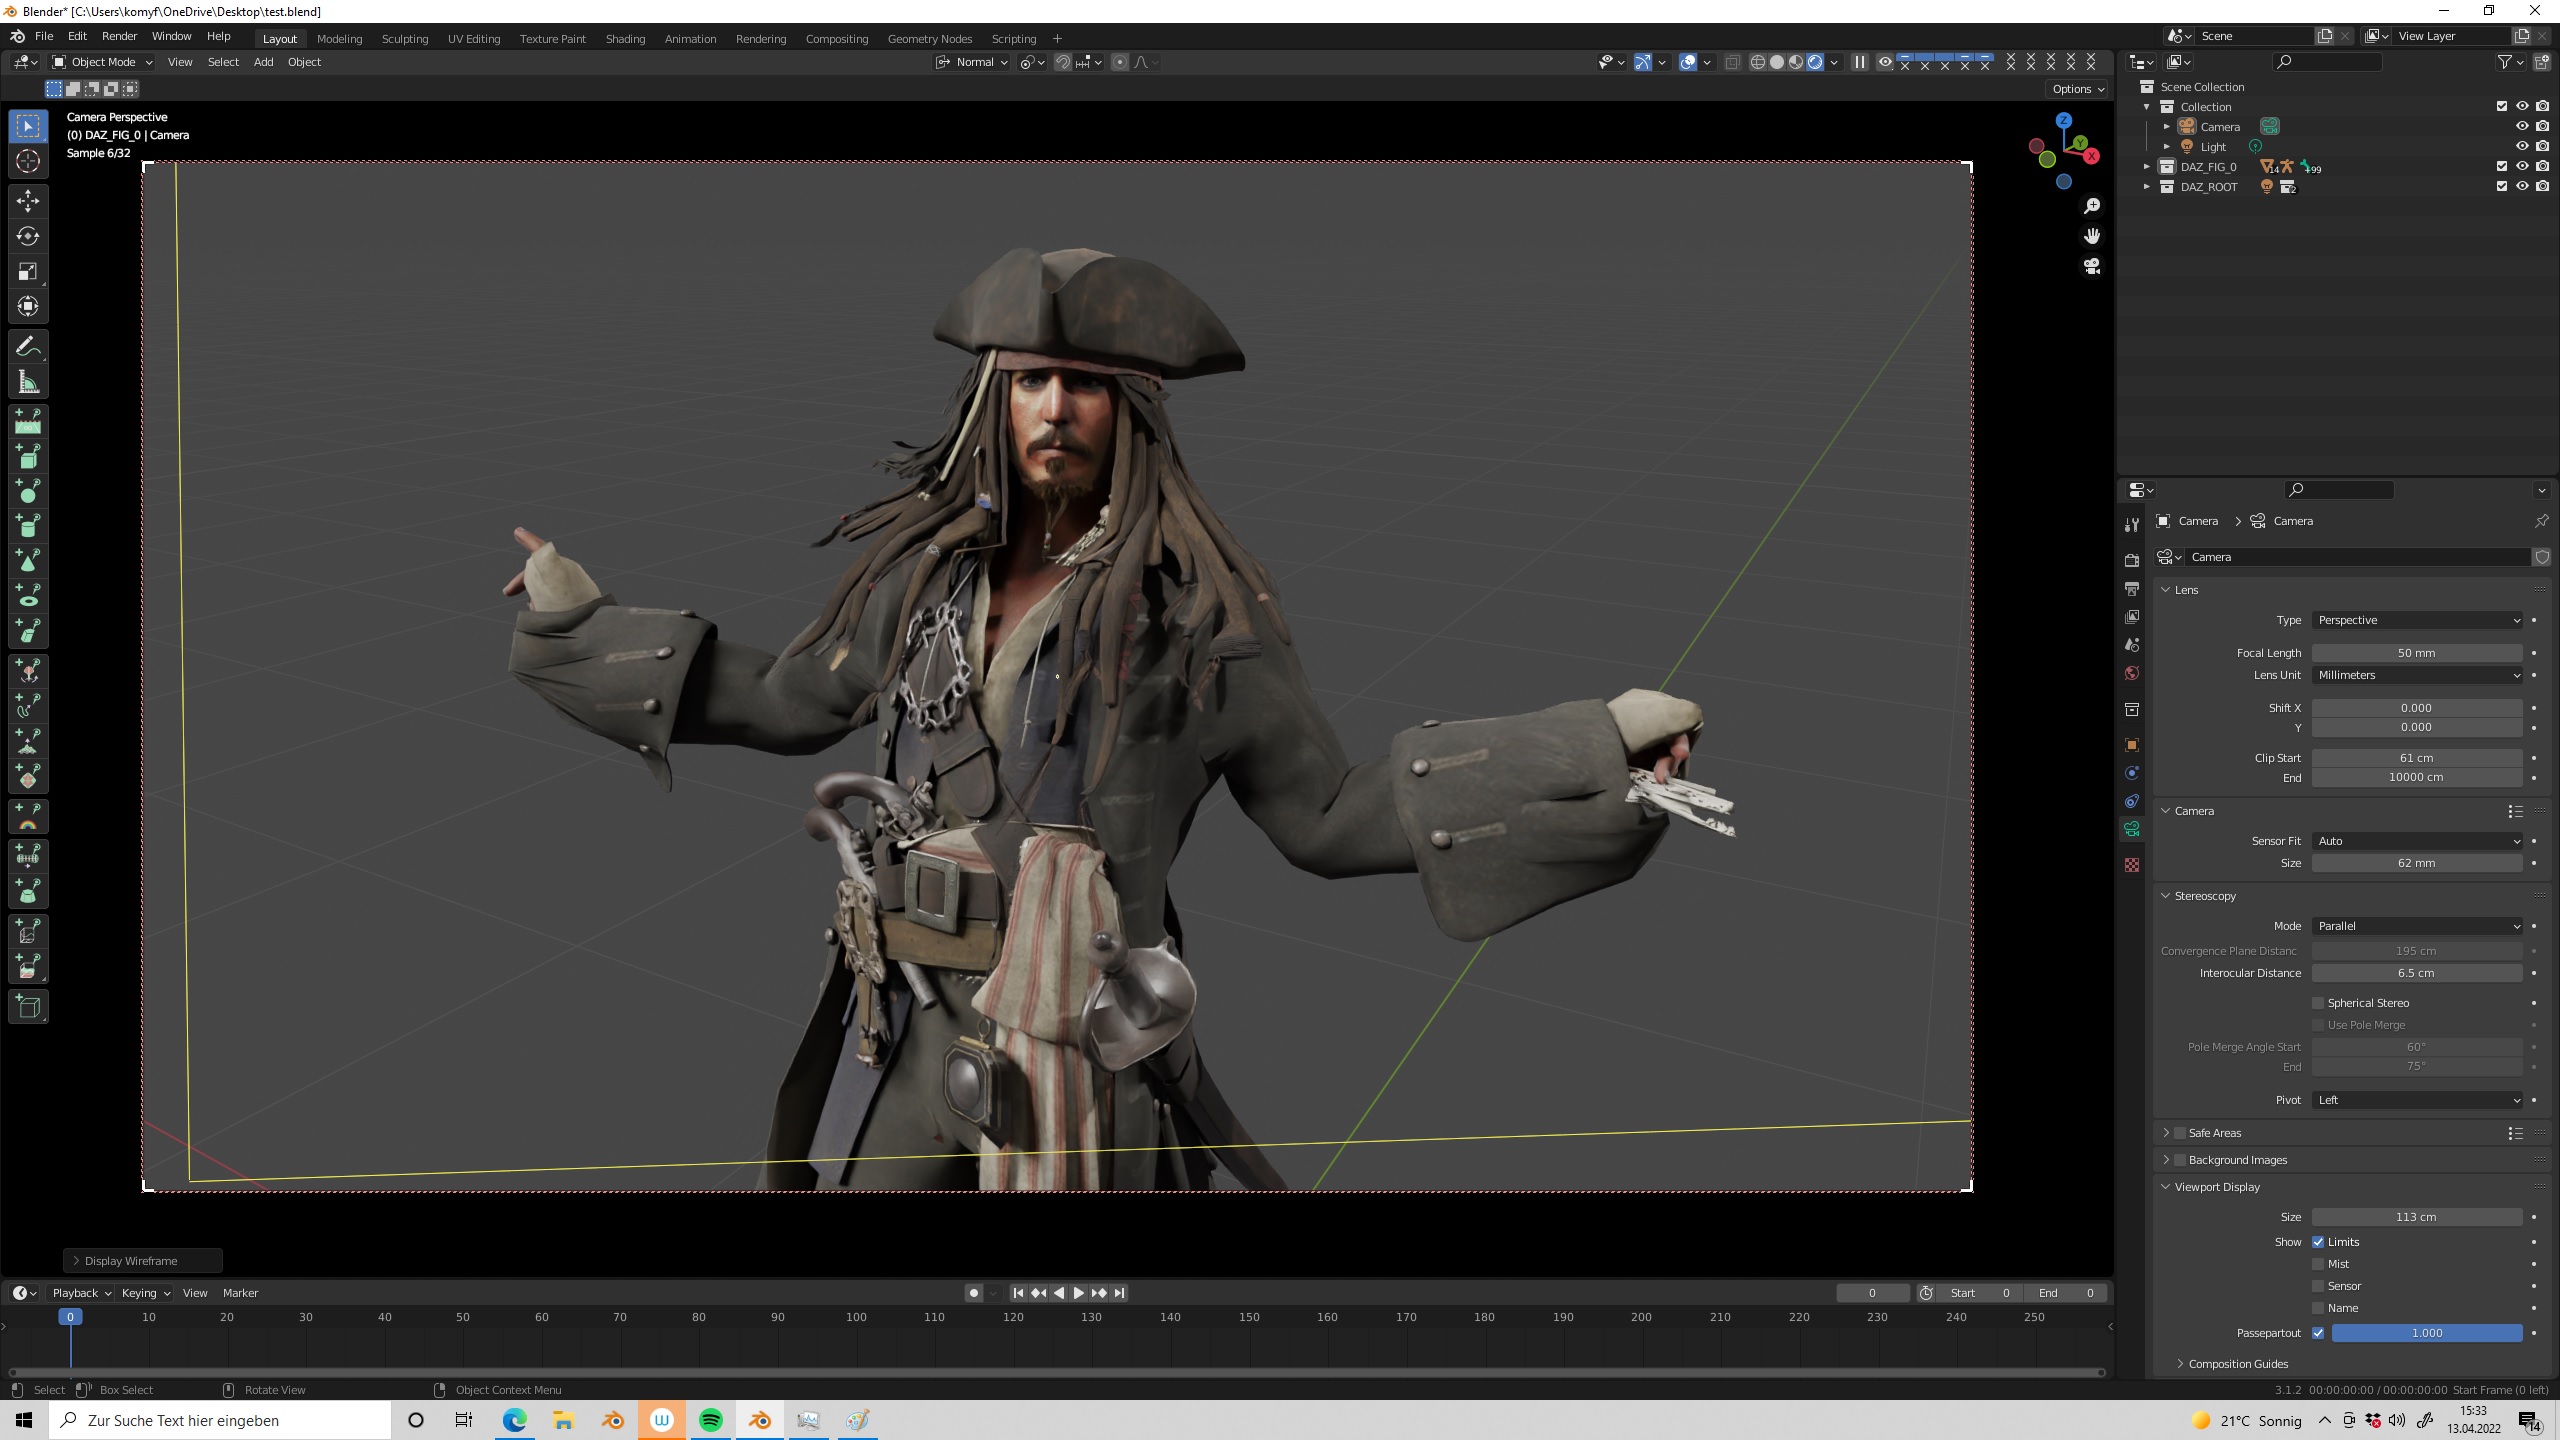Screen dimensions: 2560x1440
Task: Expand the Safe Areas panel
Action: (2166, 1133)
